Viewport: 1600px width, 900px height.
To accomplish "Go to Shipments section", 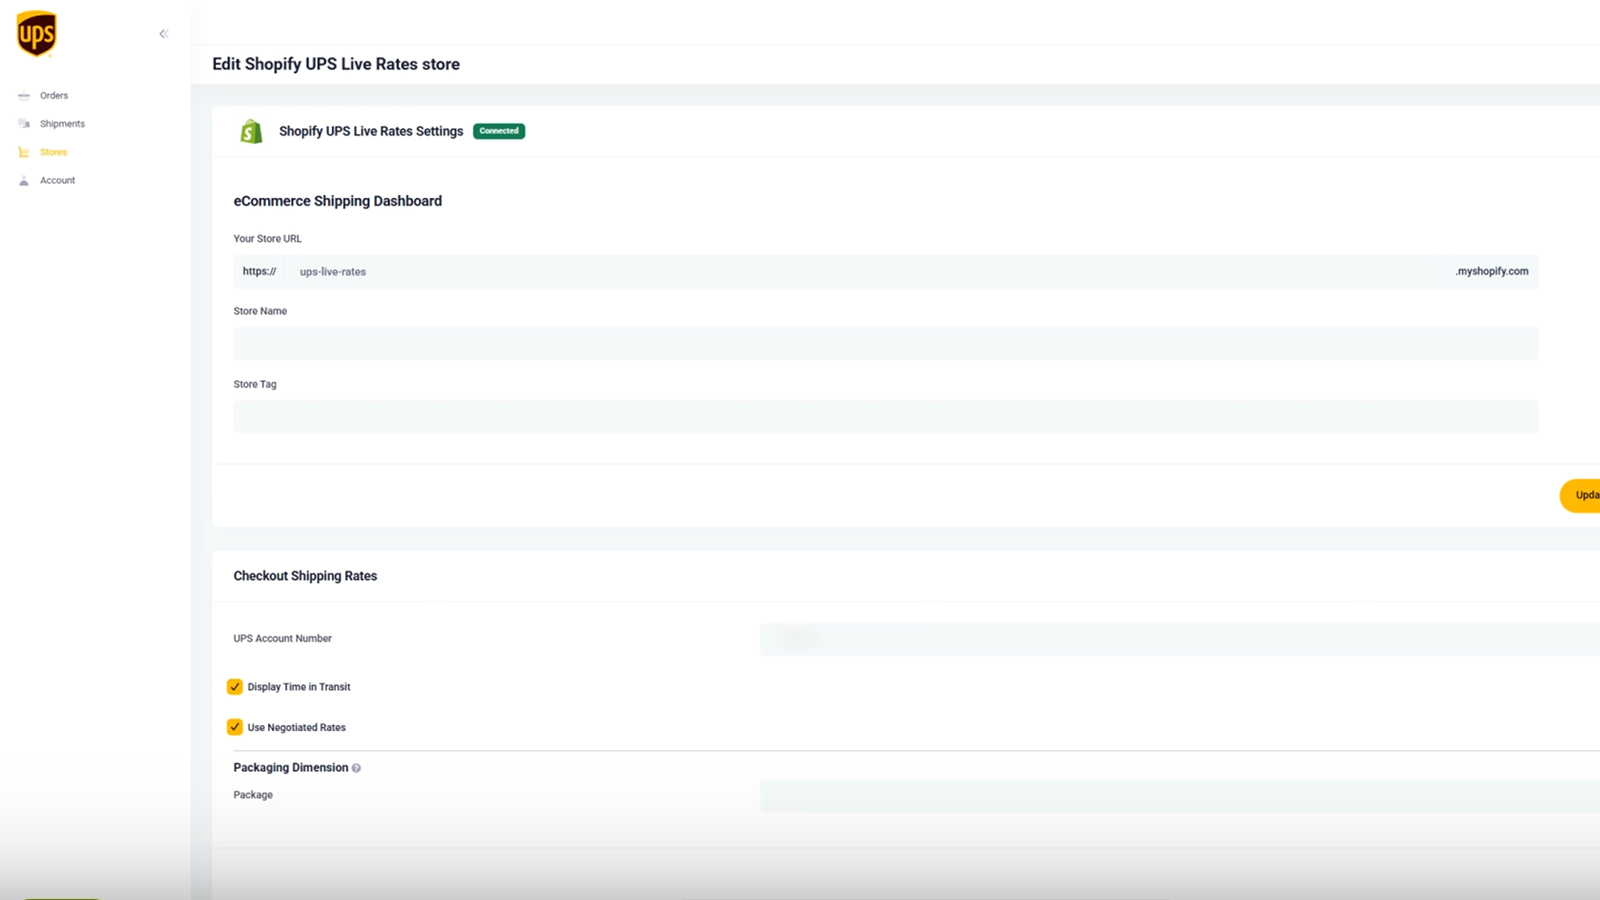I will (x=62, y=124).
